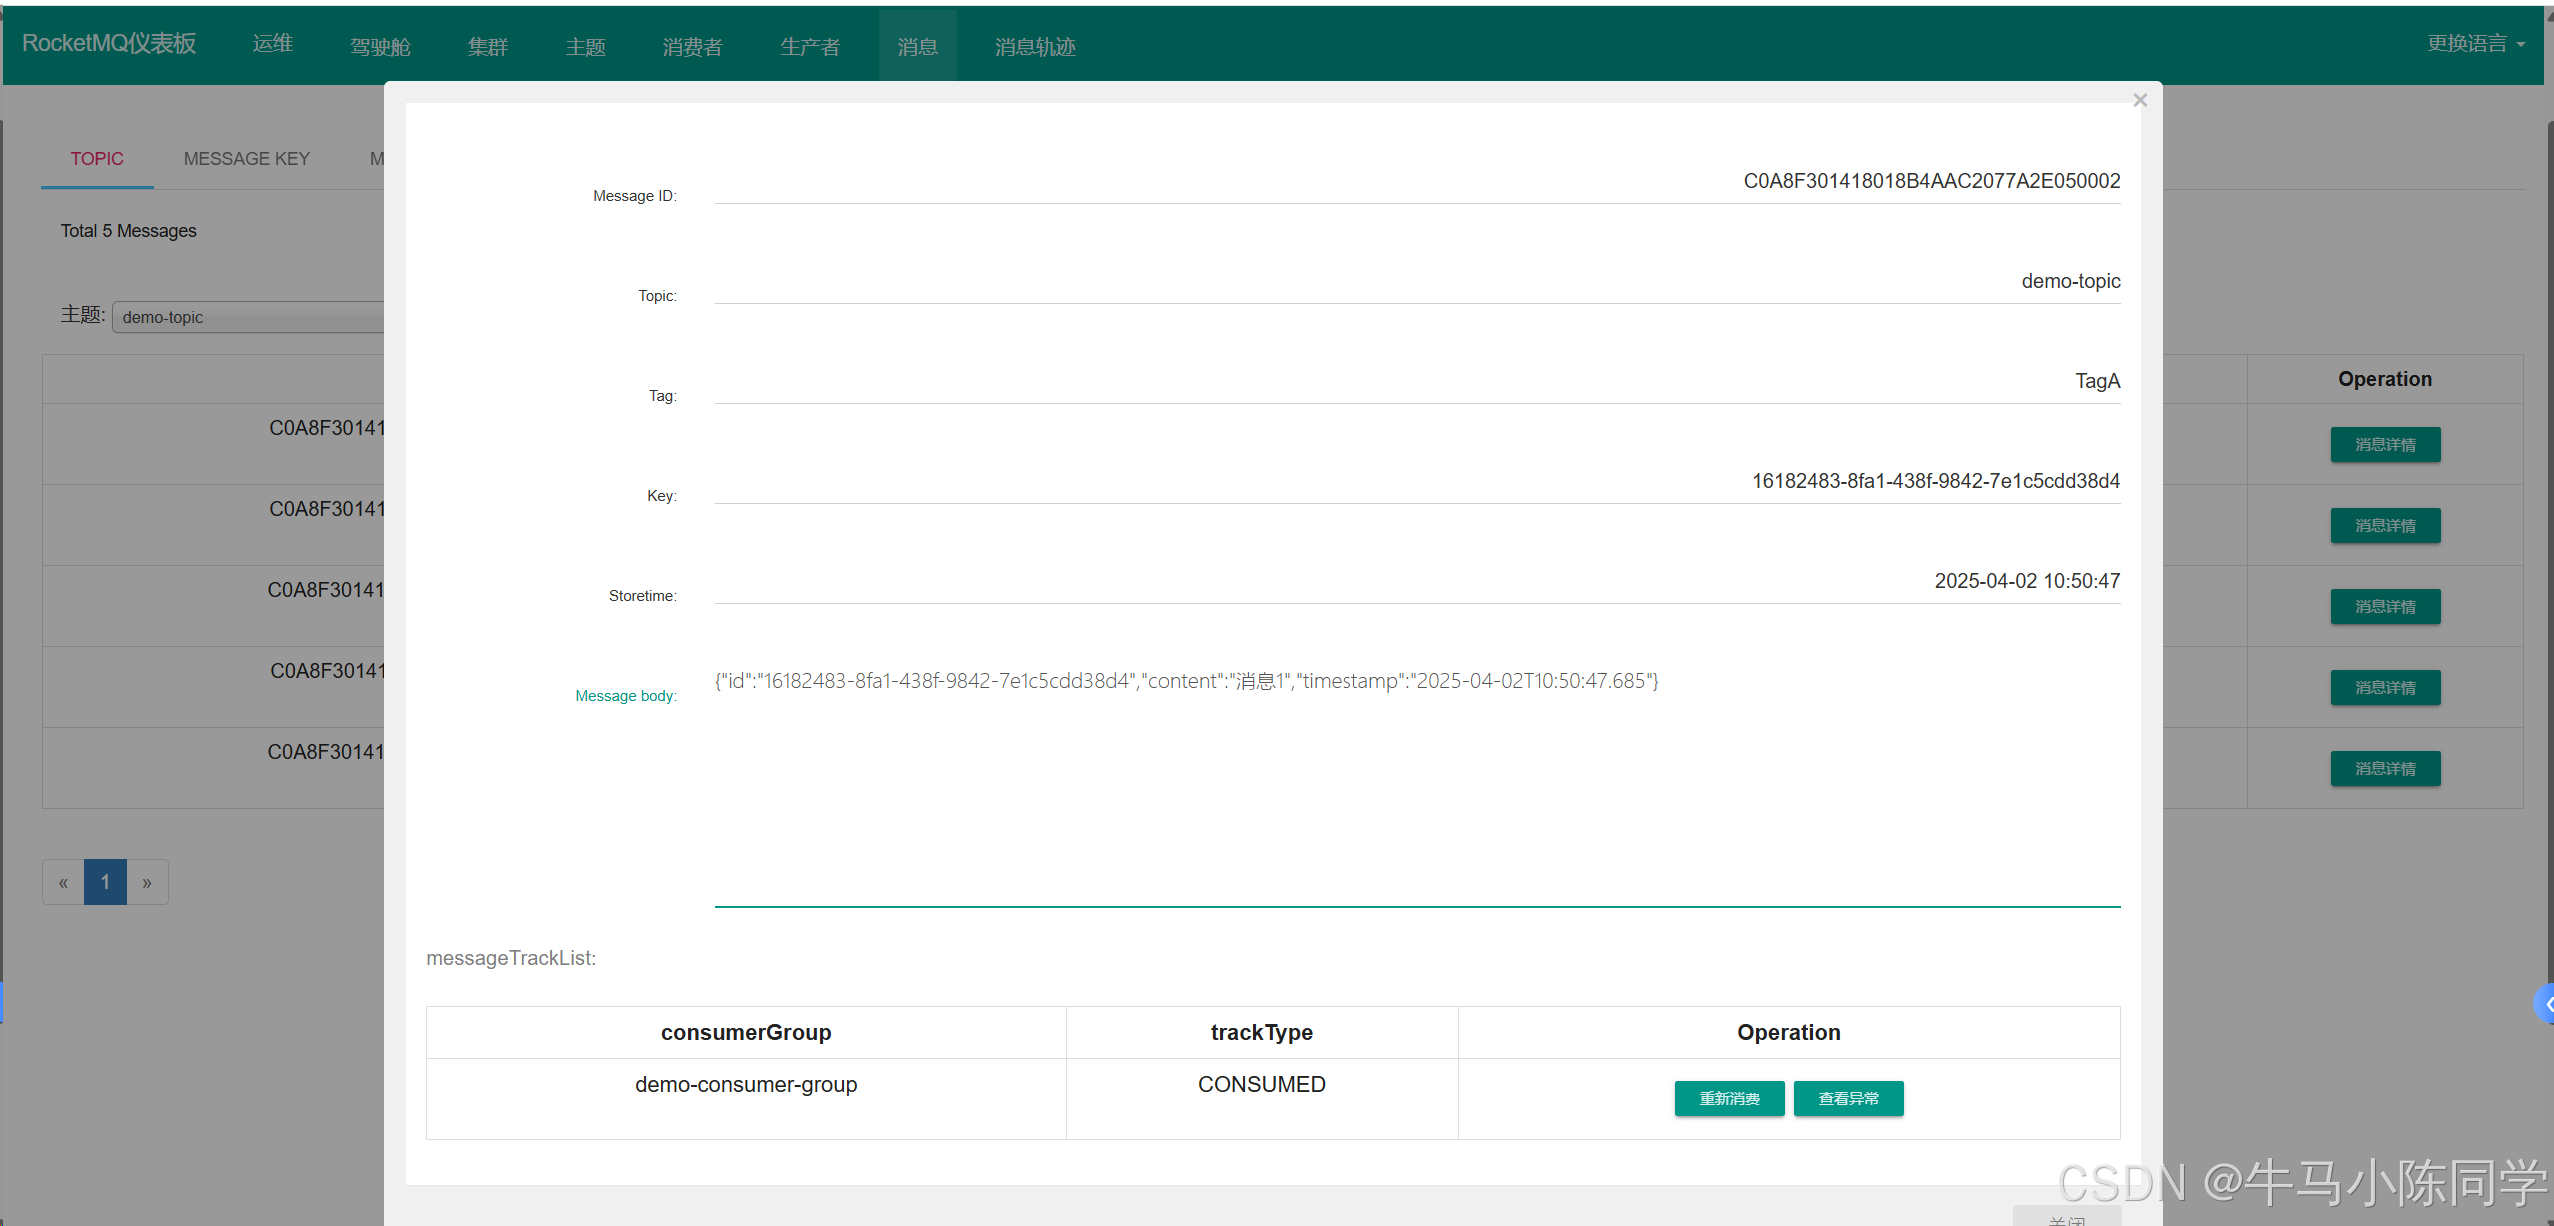Screen dimensions: 2554x1226
Task: Select page number 1 in pagination
Action: click(105, 882)
